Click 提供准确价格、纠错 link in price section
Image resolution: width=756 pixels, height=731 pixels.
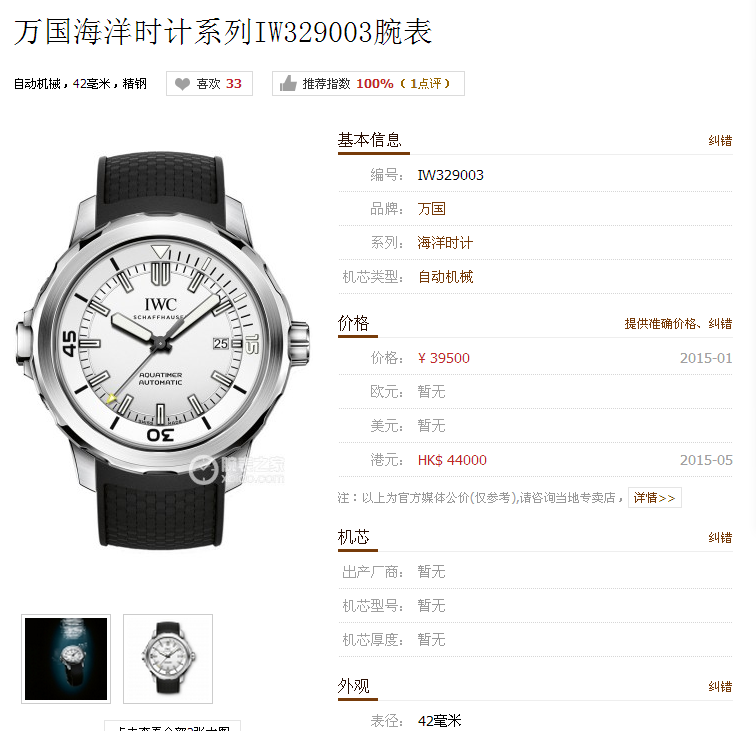point(678,324)
